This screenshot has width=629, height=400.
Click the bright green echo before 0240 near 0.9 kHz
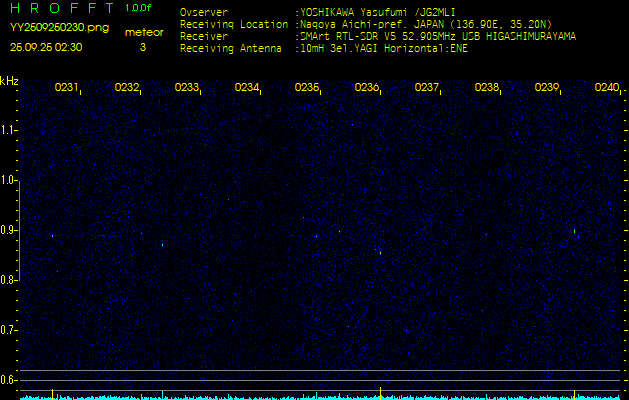[574, 231]
